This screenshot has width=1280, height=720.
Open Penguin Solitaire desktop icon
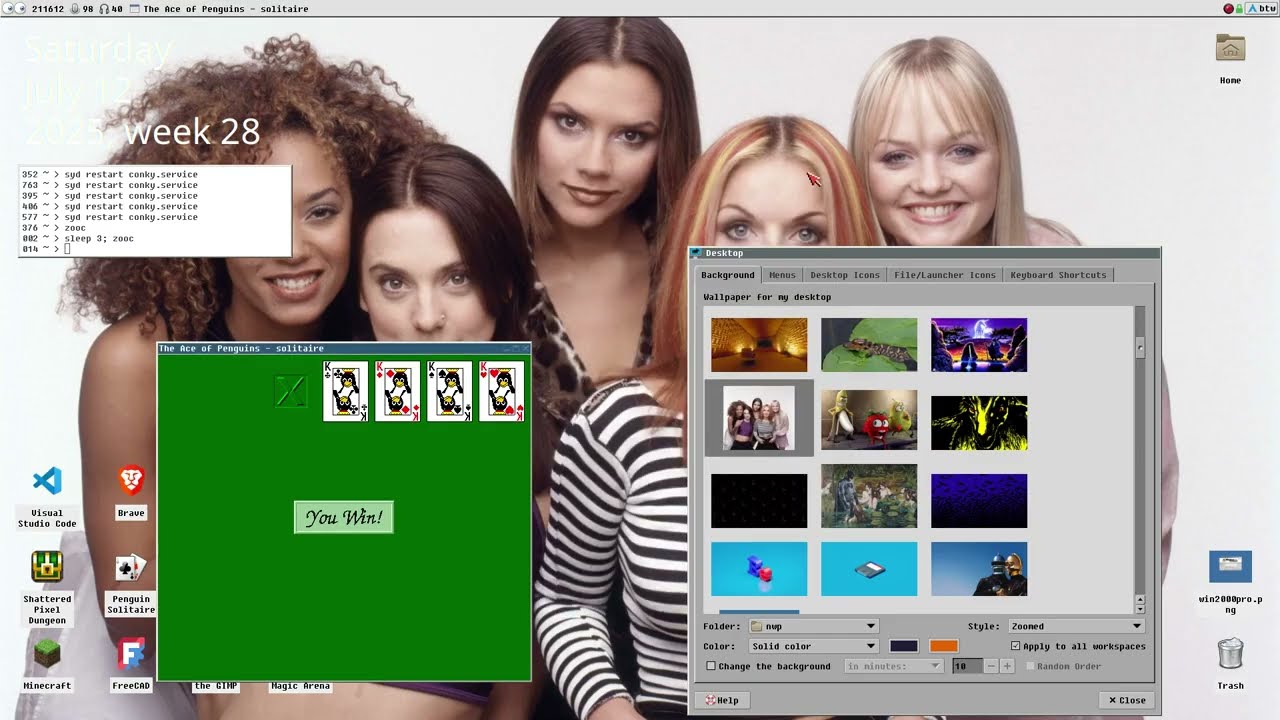click(x=131, y=568)
